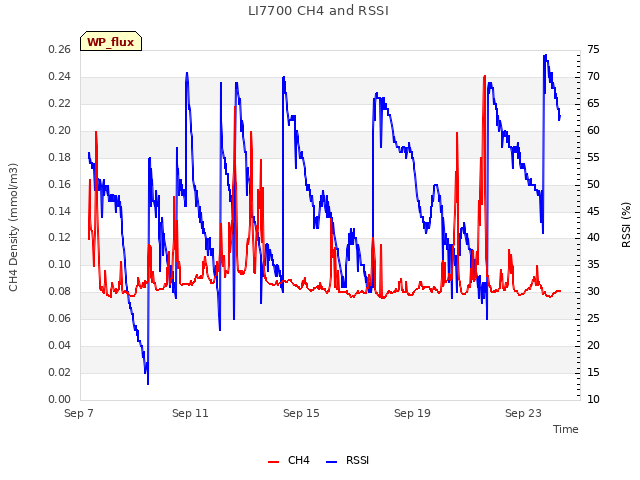The image size is (640, 480).
Task: Toggle the CH4 legend entry
Action: (289, 461)
